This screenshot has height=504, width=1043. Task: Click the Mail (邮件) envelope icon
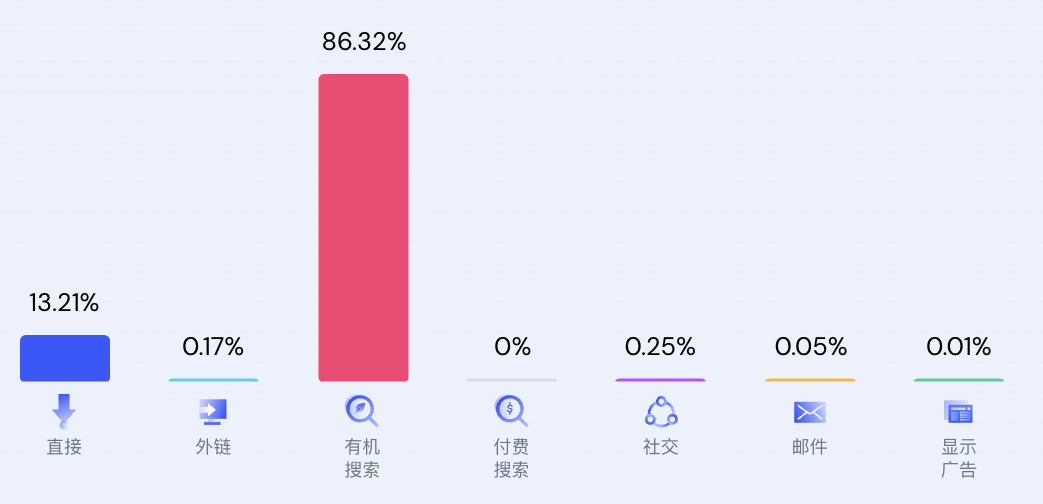(x=810, y=412)
